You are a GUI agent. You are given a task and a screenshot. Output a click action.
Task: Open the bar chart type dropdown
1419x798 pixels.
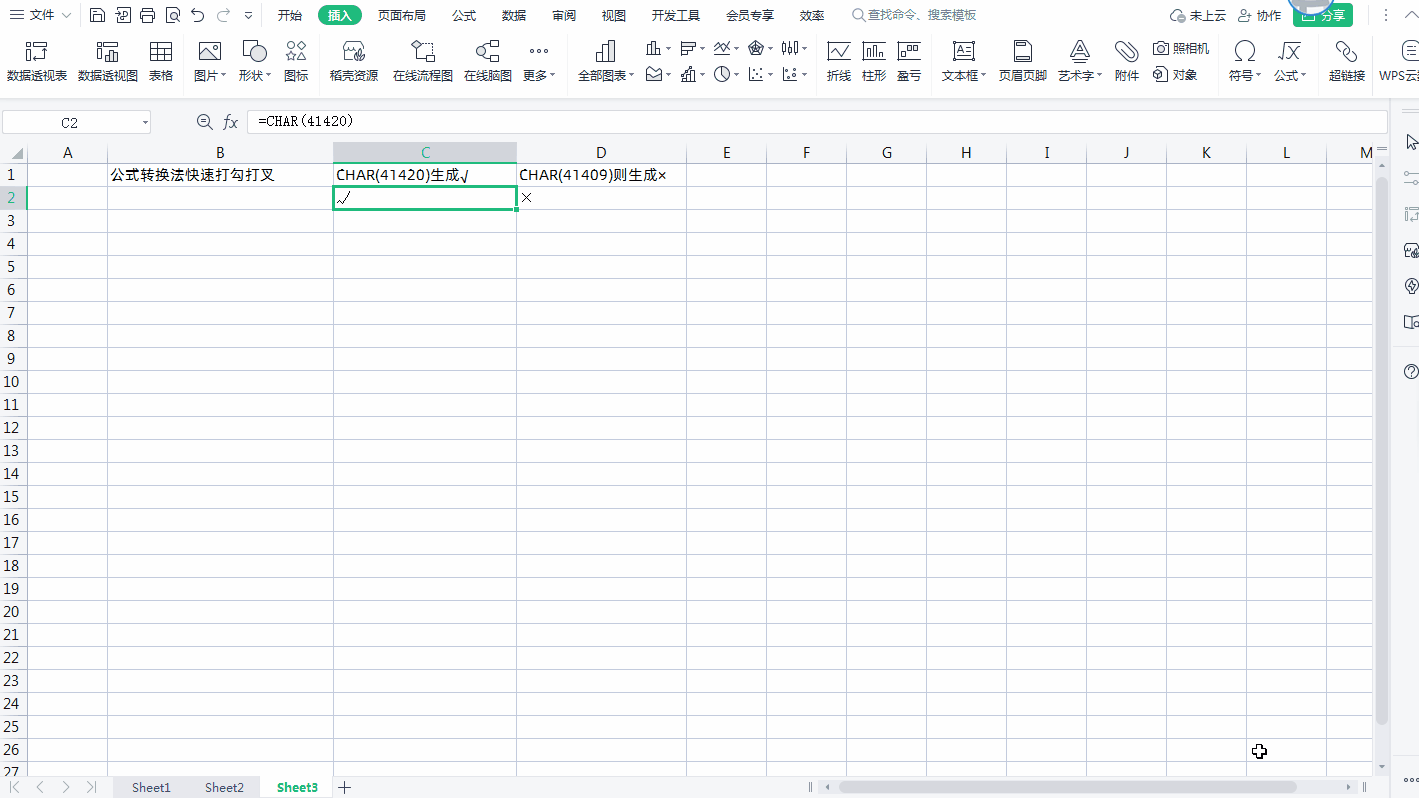pos(692,48)
